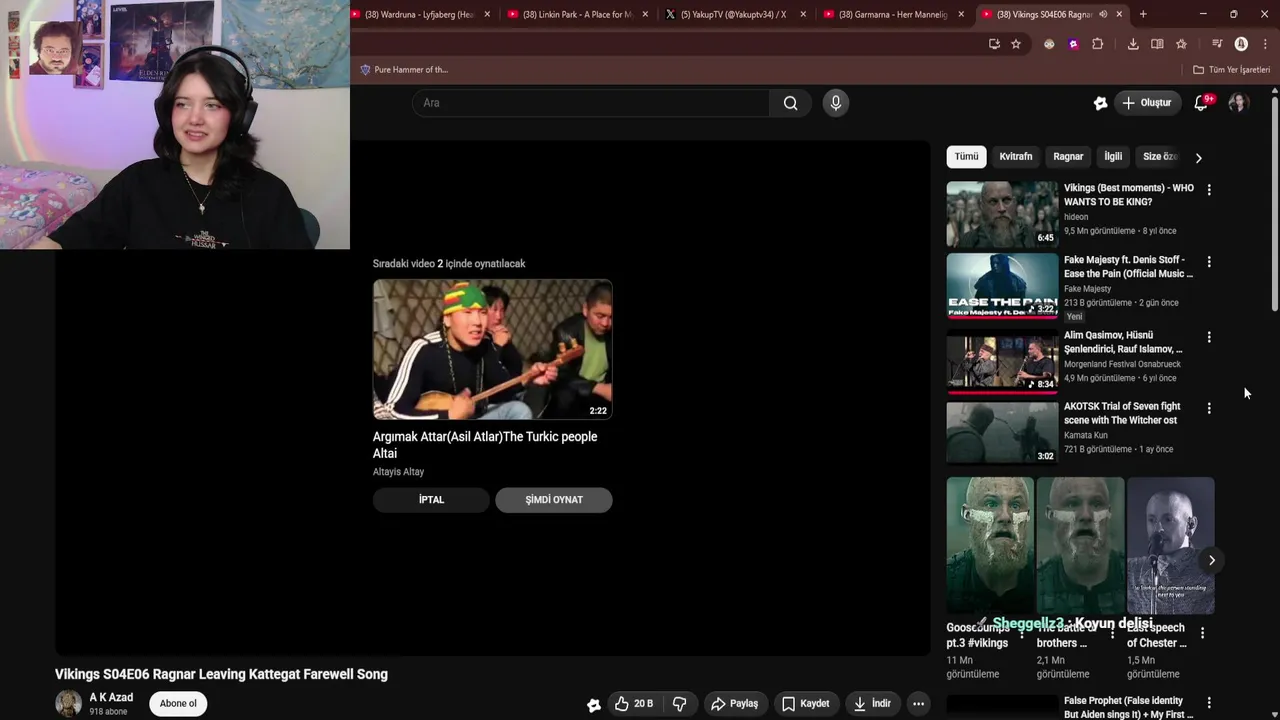Open Alim Qasimov video thumbnail
The height and width of the screenshot is (720, 1280).
click(x=1002, y=361)
